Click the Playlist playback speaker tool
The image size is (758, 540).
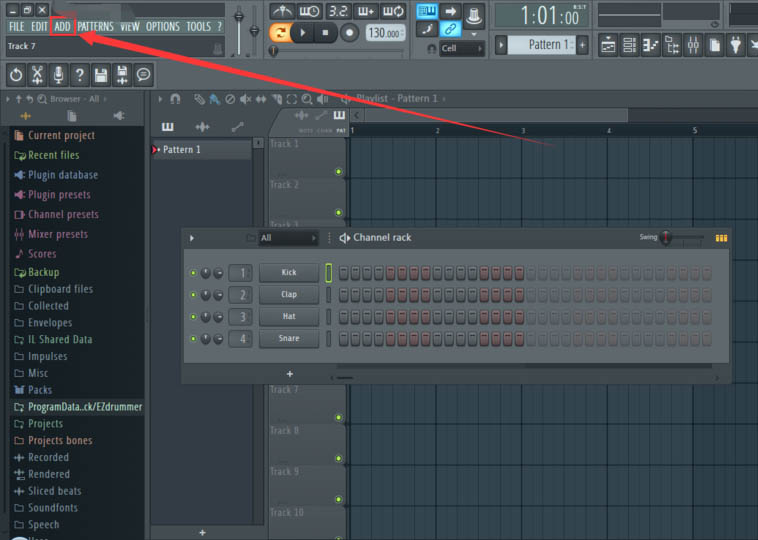(x=322, y=99)
